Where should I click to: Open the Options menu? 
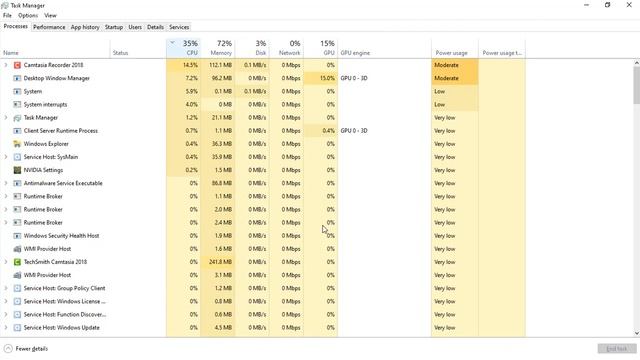pos(28,16)
